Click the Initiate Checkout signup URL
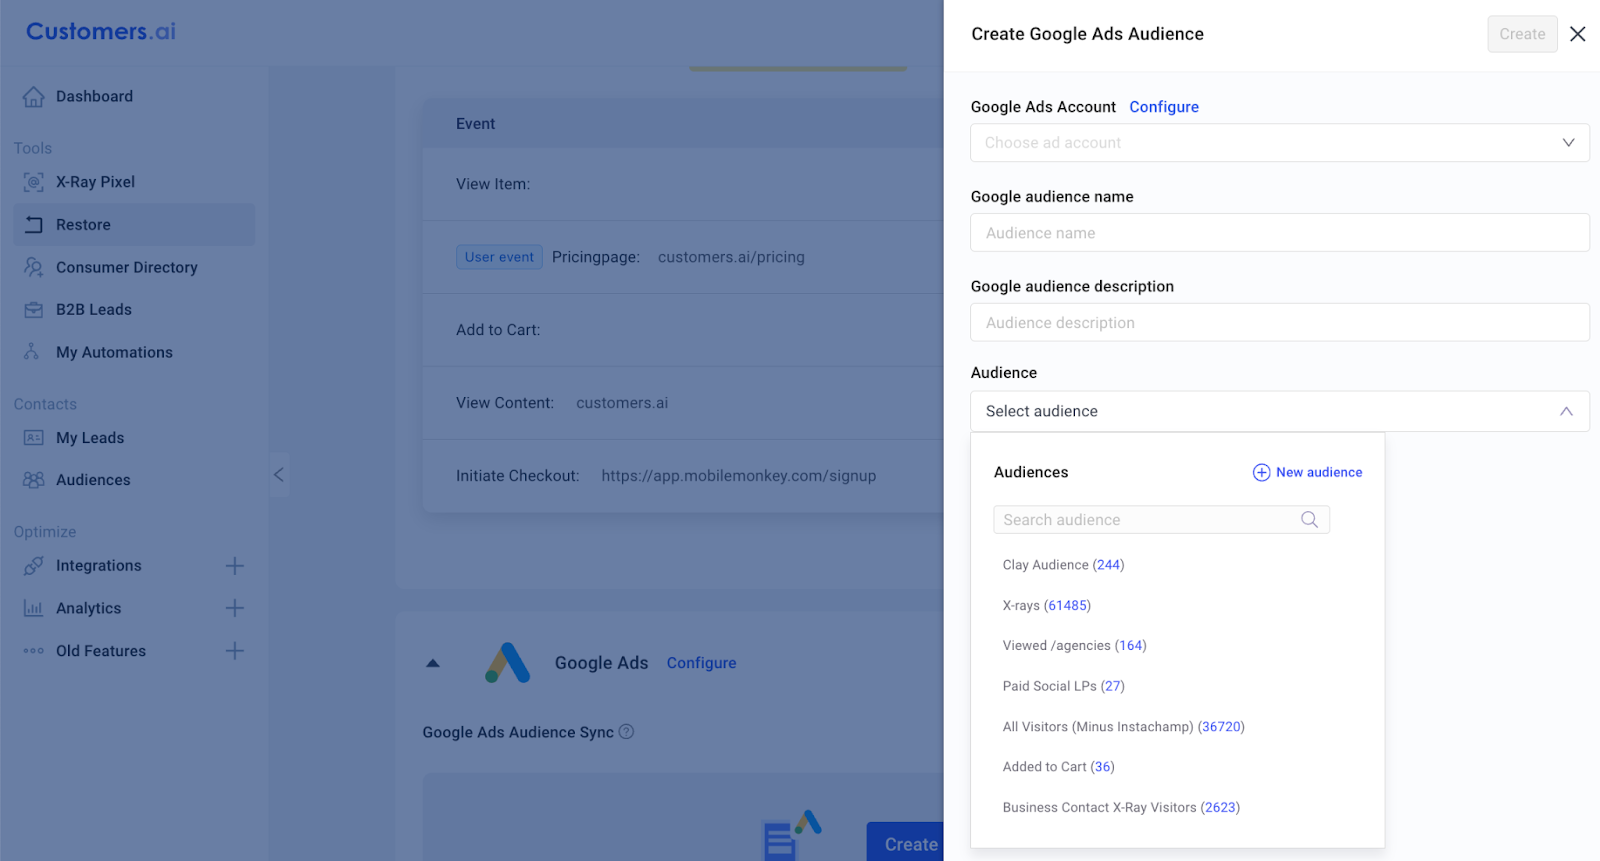This screenshot has width=1600, height=861. click(x=738, y=476)
